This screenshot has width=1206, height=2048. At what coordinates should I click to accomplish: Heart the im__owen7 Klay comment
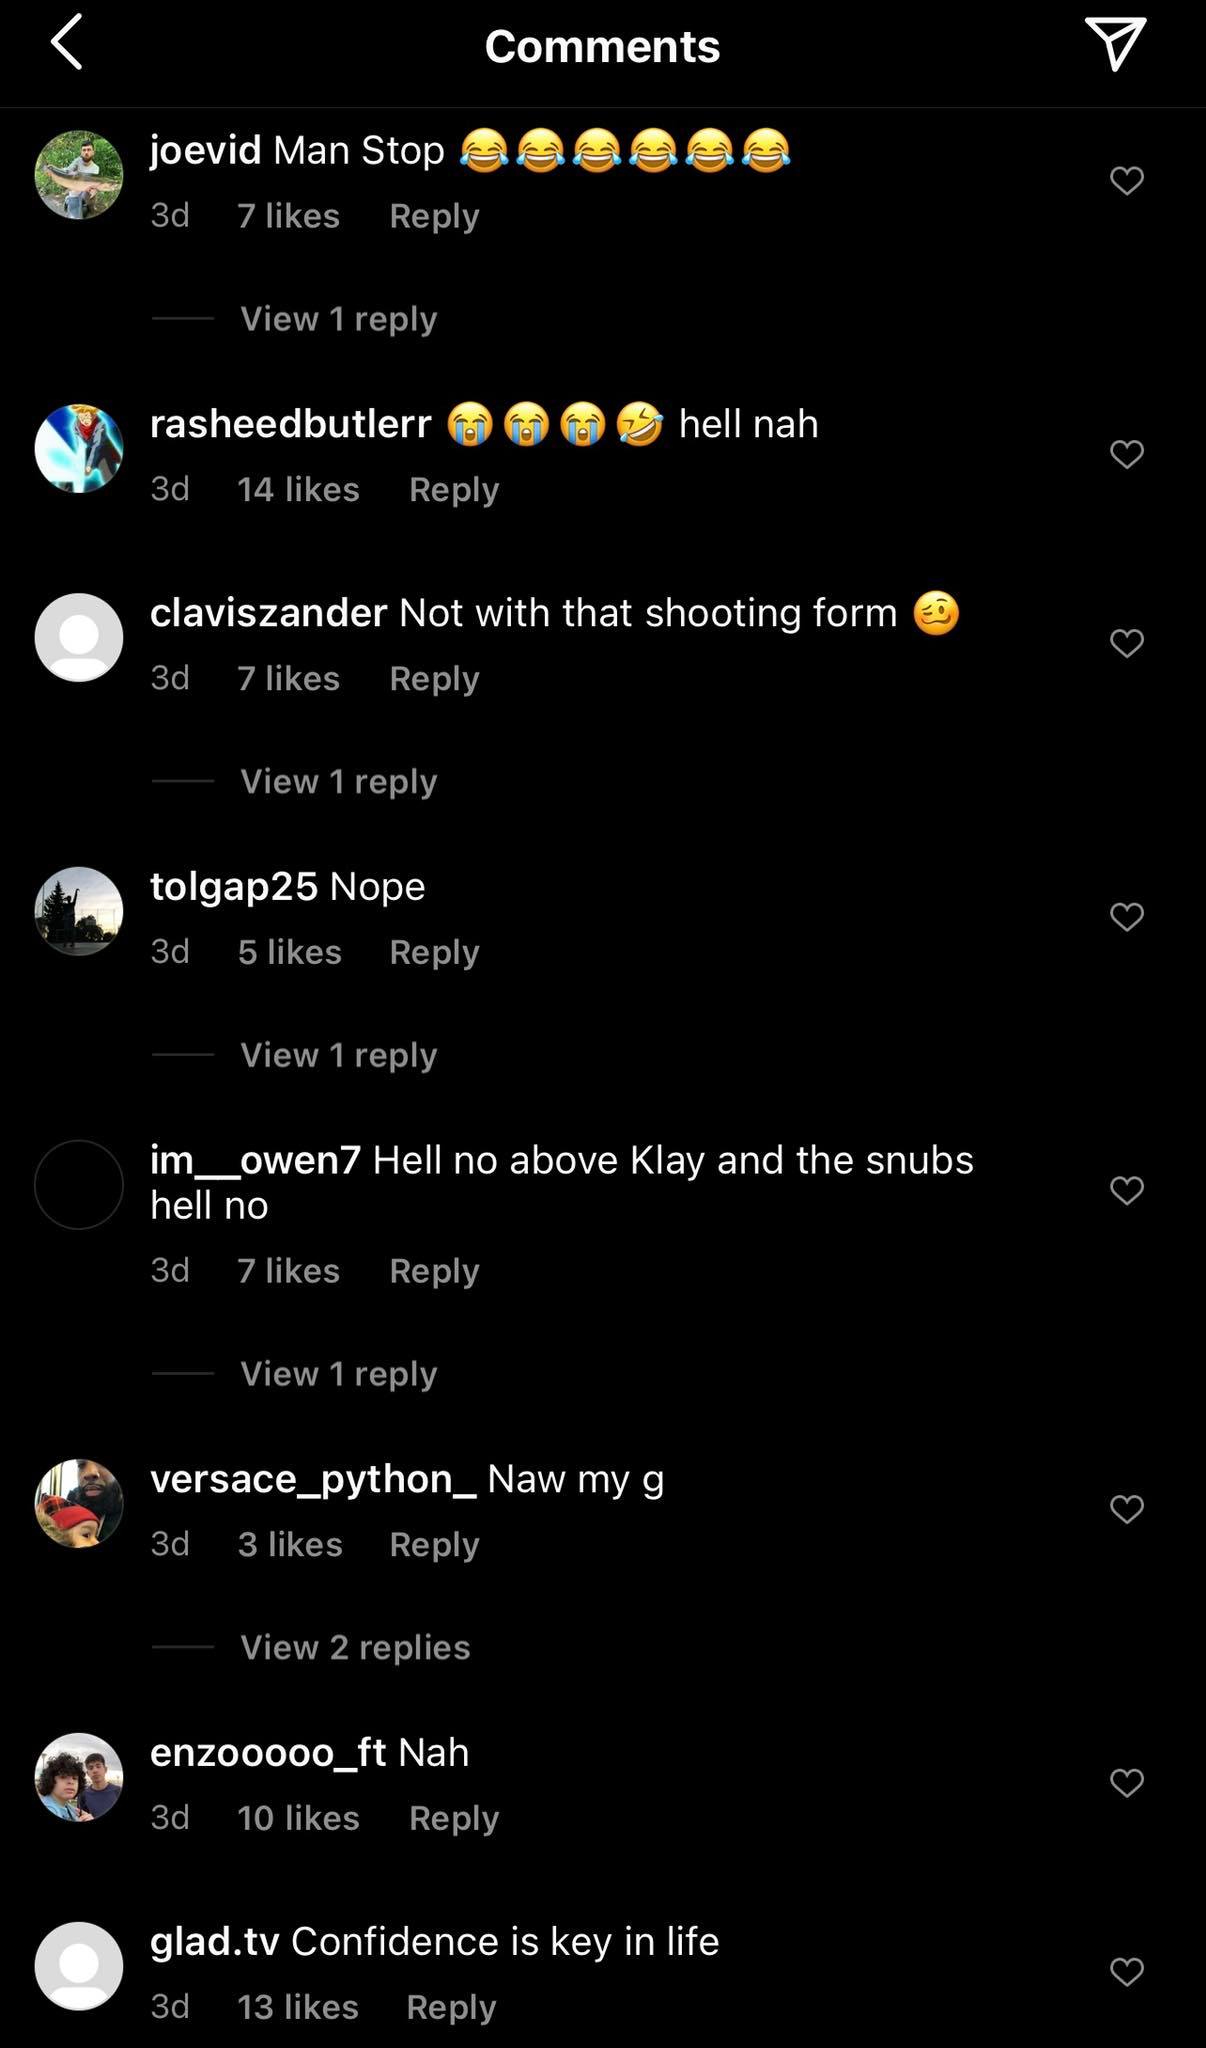tap(1126, 1190)
